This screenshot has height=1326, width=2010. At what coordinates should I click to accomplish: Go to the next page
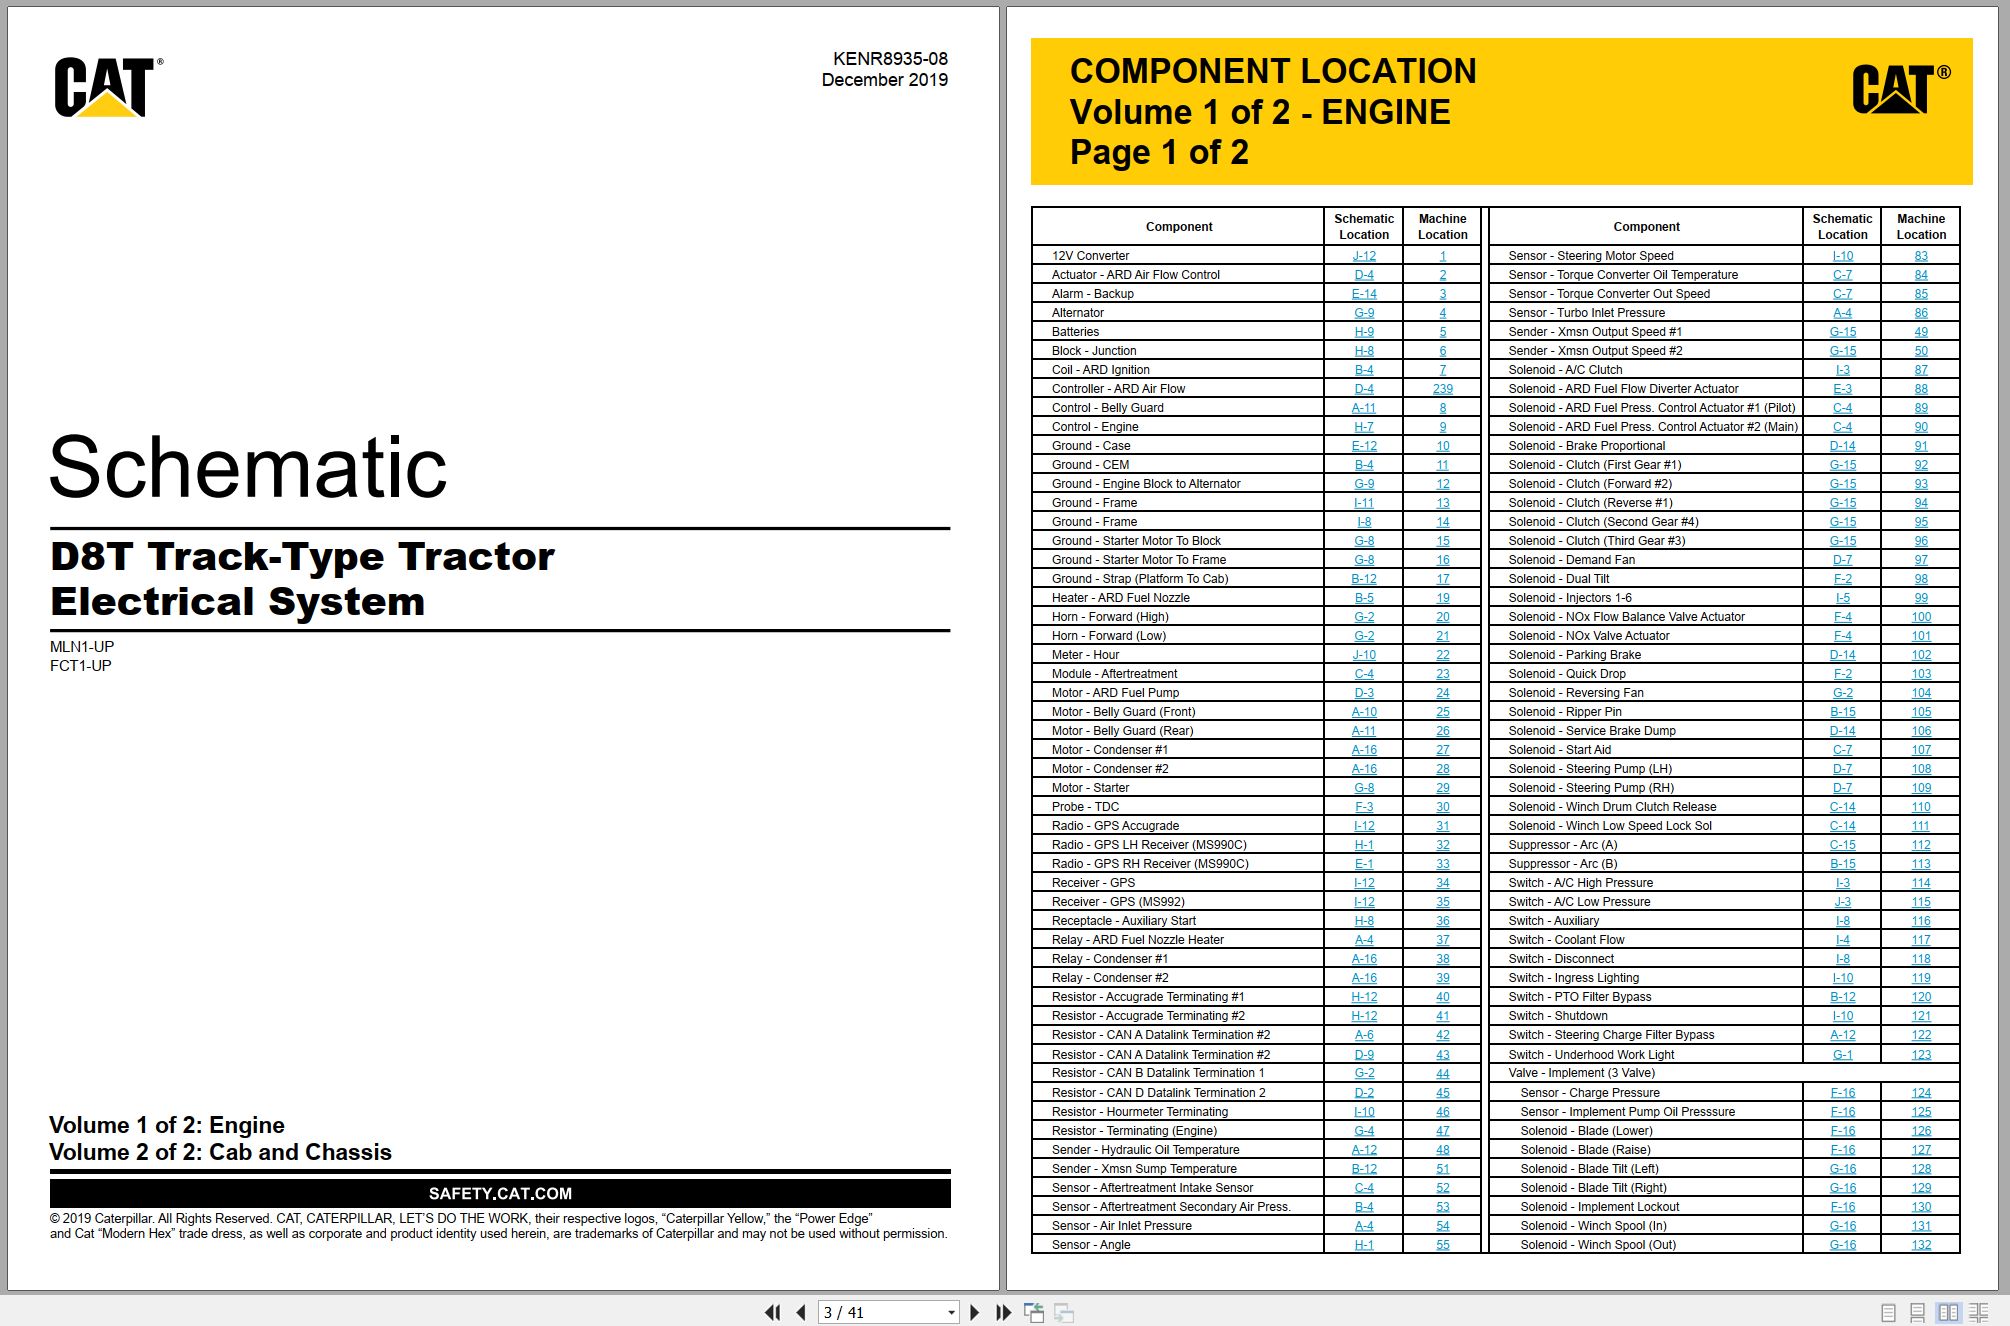pos(975,1312)
